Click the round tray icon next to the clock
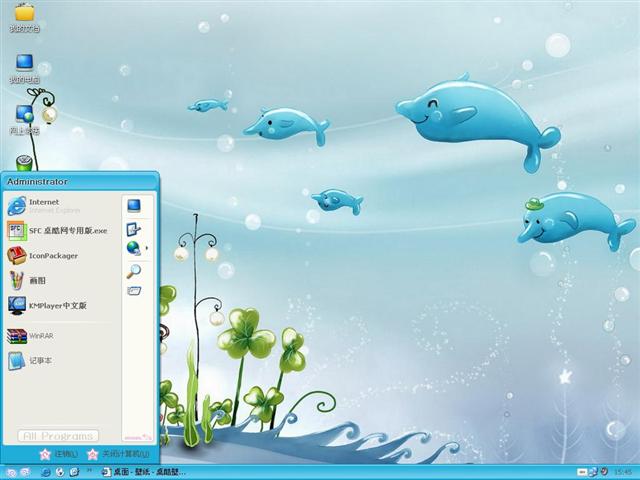 click(x=604, y=472)
